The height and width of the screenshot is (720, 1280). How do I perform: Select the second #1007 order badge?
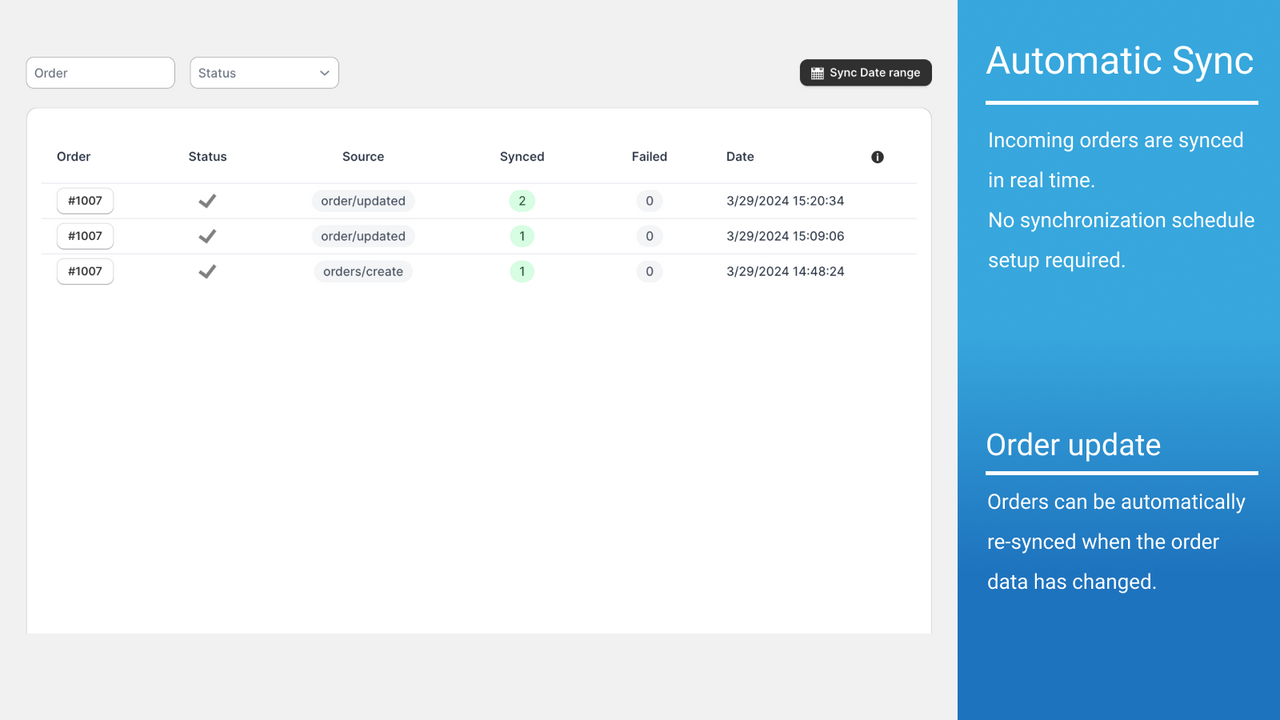click(x=85, y=236)
